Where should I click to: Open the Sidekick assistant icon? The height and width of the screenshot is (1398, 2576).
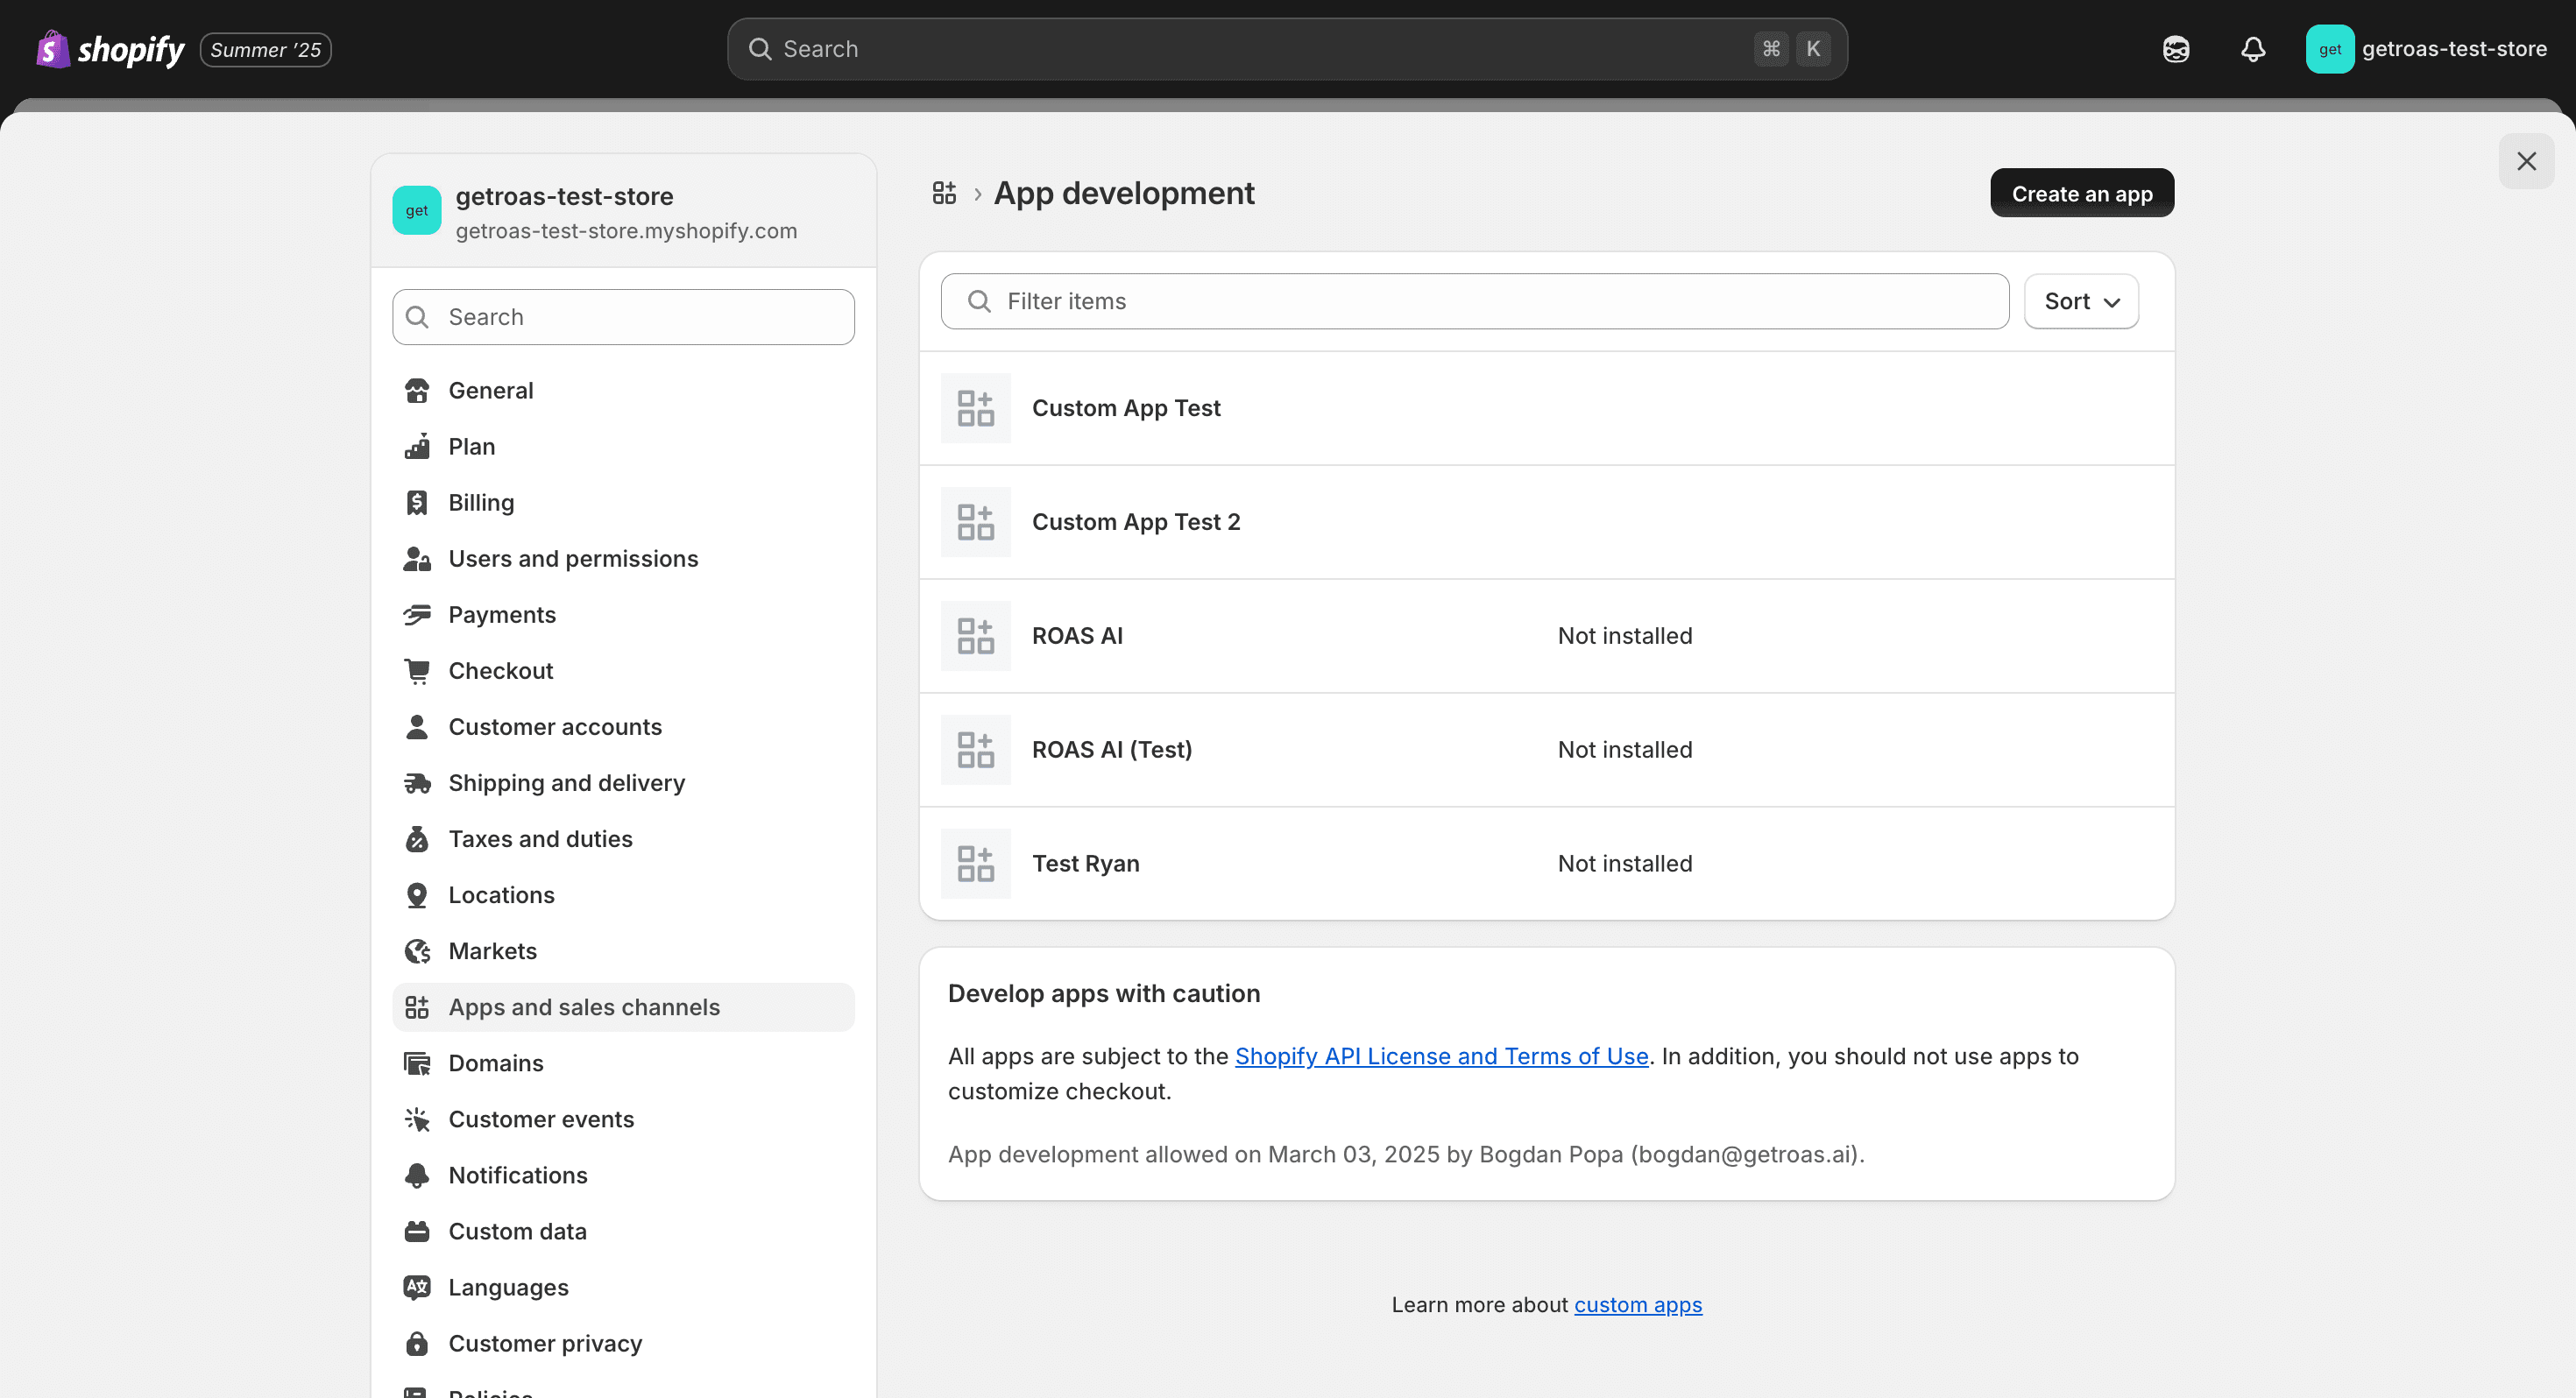(x=2176, y=49)
